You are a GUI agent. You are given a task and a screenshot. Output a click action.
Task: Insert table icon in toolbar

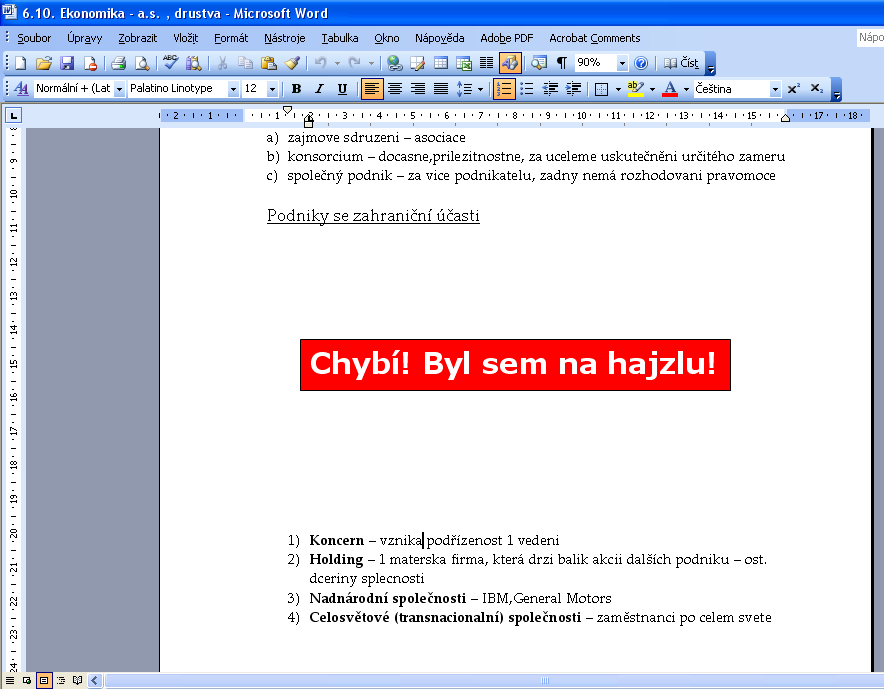pos(441,63)
